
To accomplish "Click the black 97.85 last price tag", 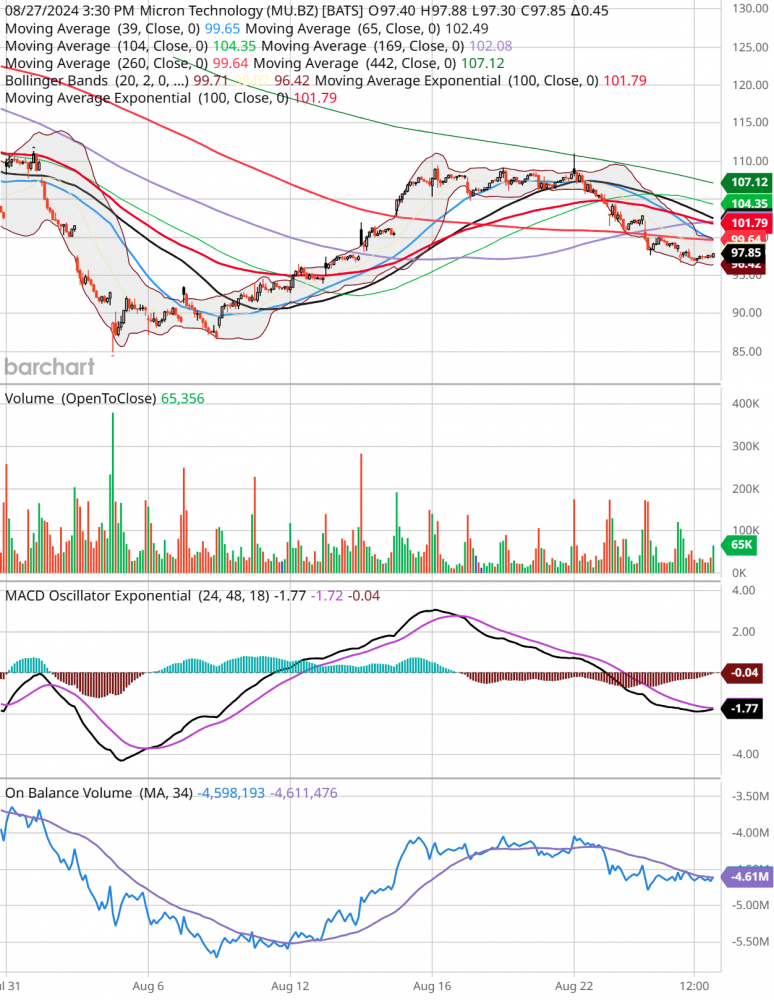I will 743,253.
